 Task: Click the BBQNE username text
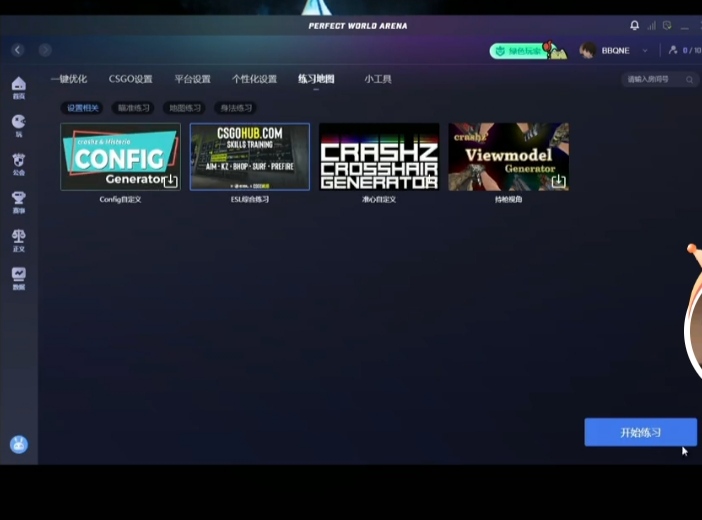[x=615, y=51]
